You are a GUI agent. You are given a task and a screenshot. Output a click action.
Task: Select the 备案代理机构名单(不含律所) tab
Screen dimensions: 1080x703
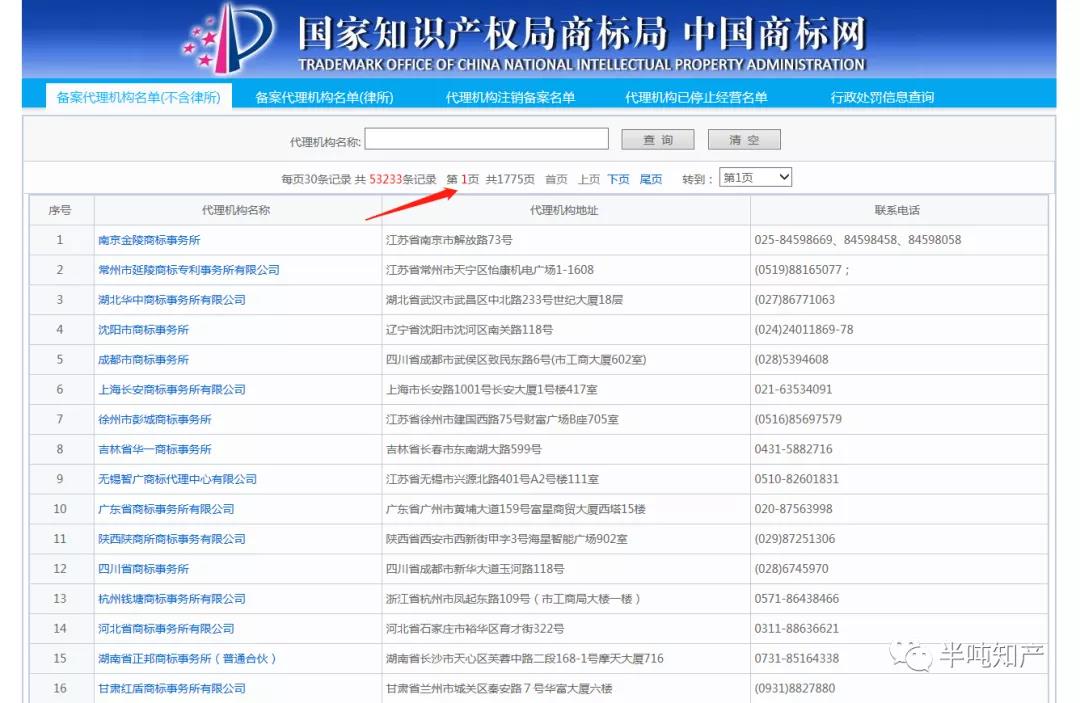(139, 97)
